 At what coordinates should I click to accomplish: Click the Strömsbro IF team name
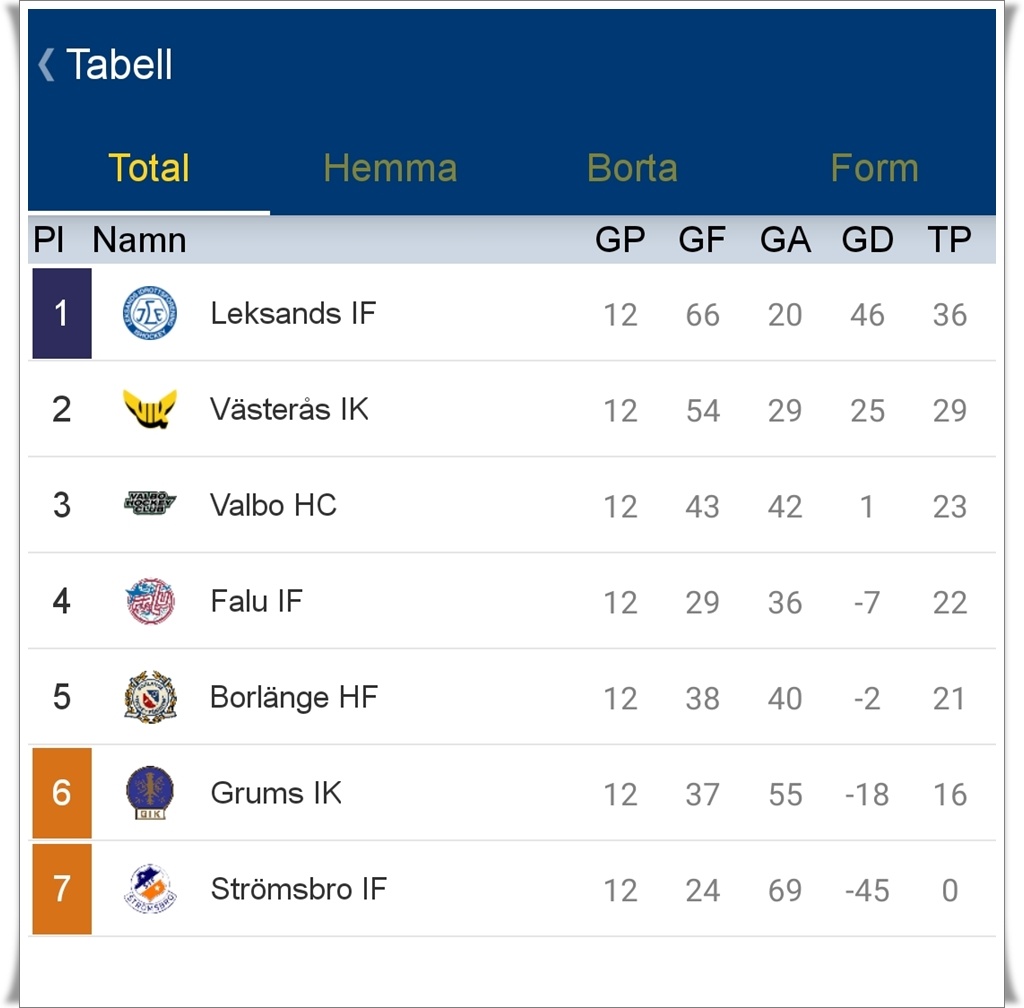[x=298, y=889]
